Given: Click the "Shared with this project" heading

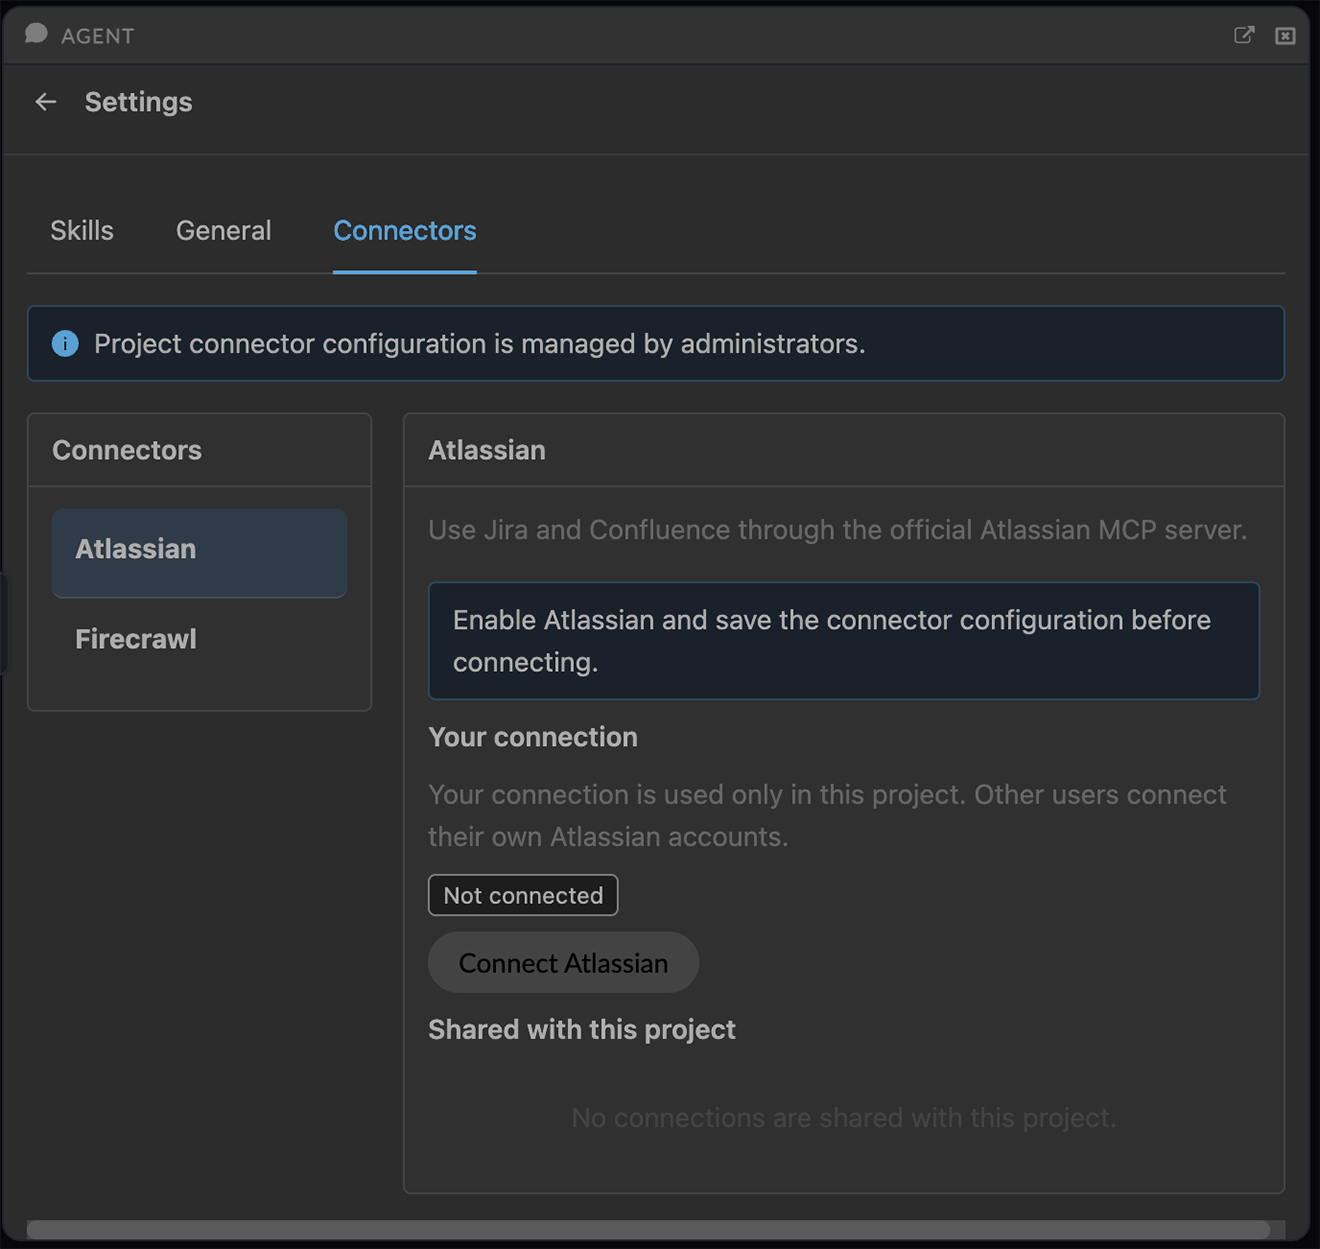Looking at the screenshot, I should point(582,1030).
